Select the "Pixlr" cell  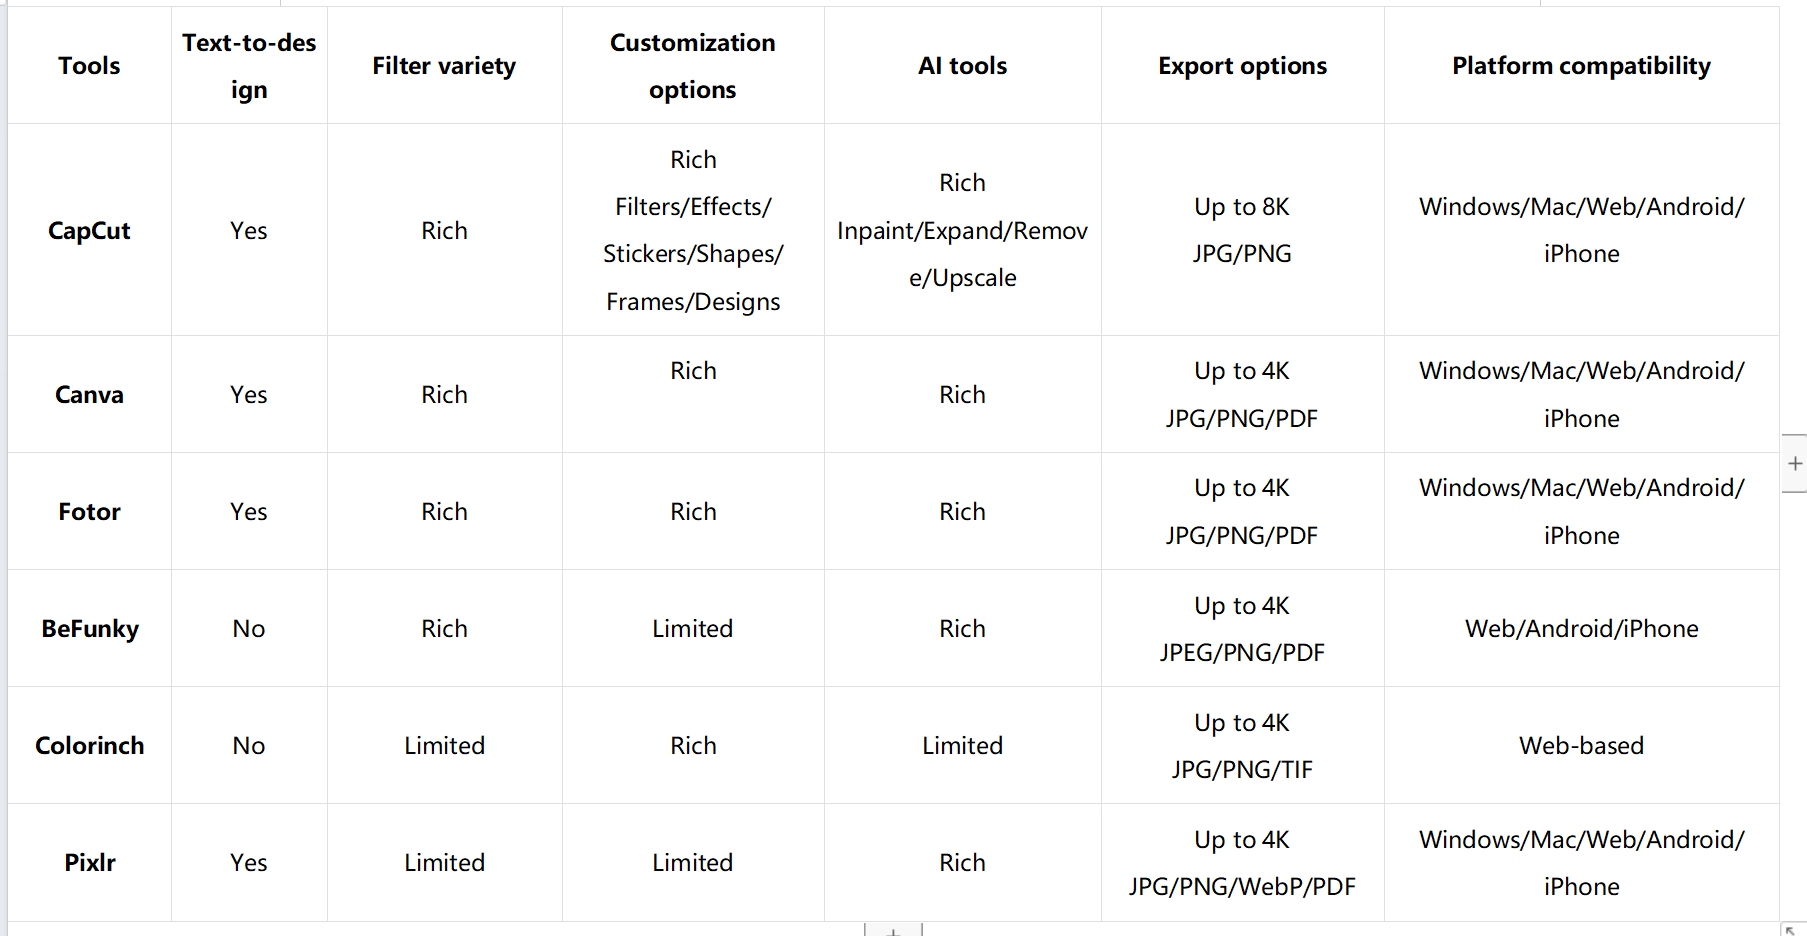[x=90, y=863]
